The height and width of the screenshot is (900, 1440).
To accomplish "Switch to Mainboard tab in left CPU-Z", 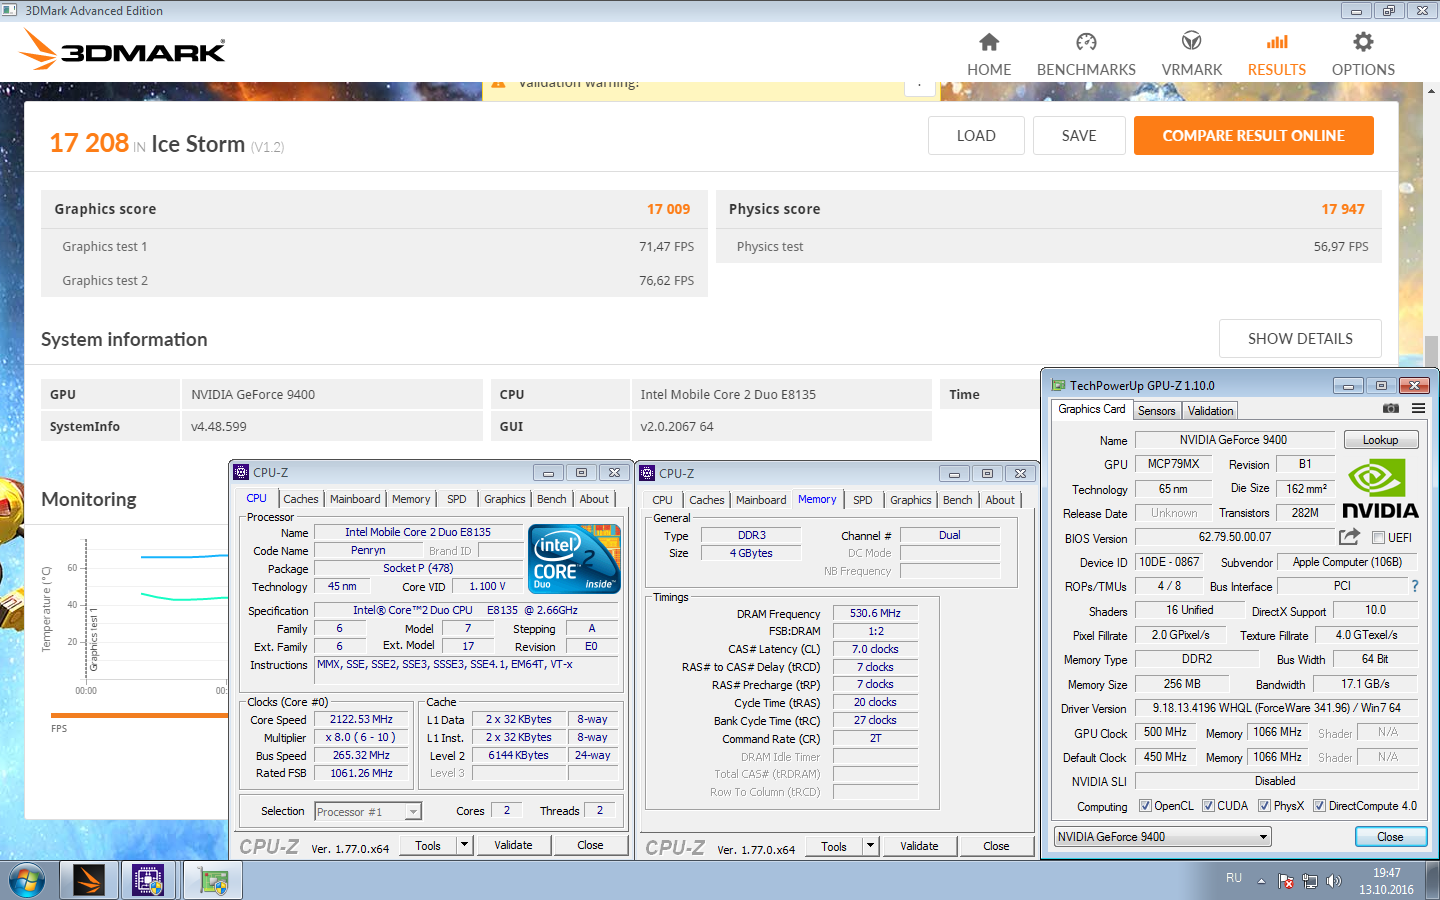I will 355,499.
